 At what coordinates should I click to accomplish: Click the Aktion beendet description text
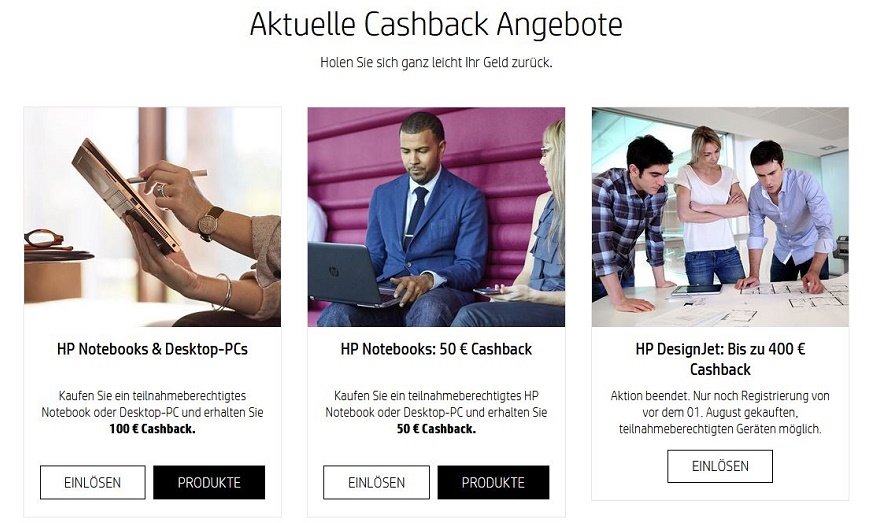pyautogui.click(x=720, y=412)
